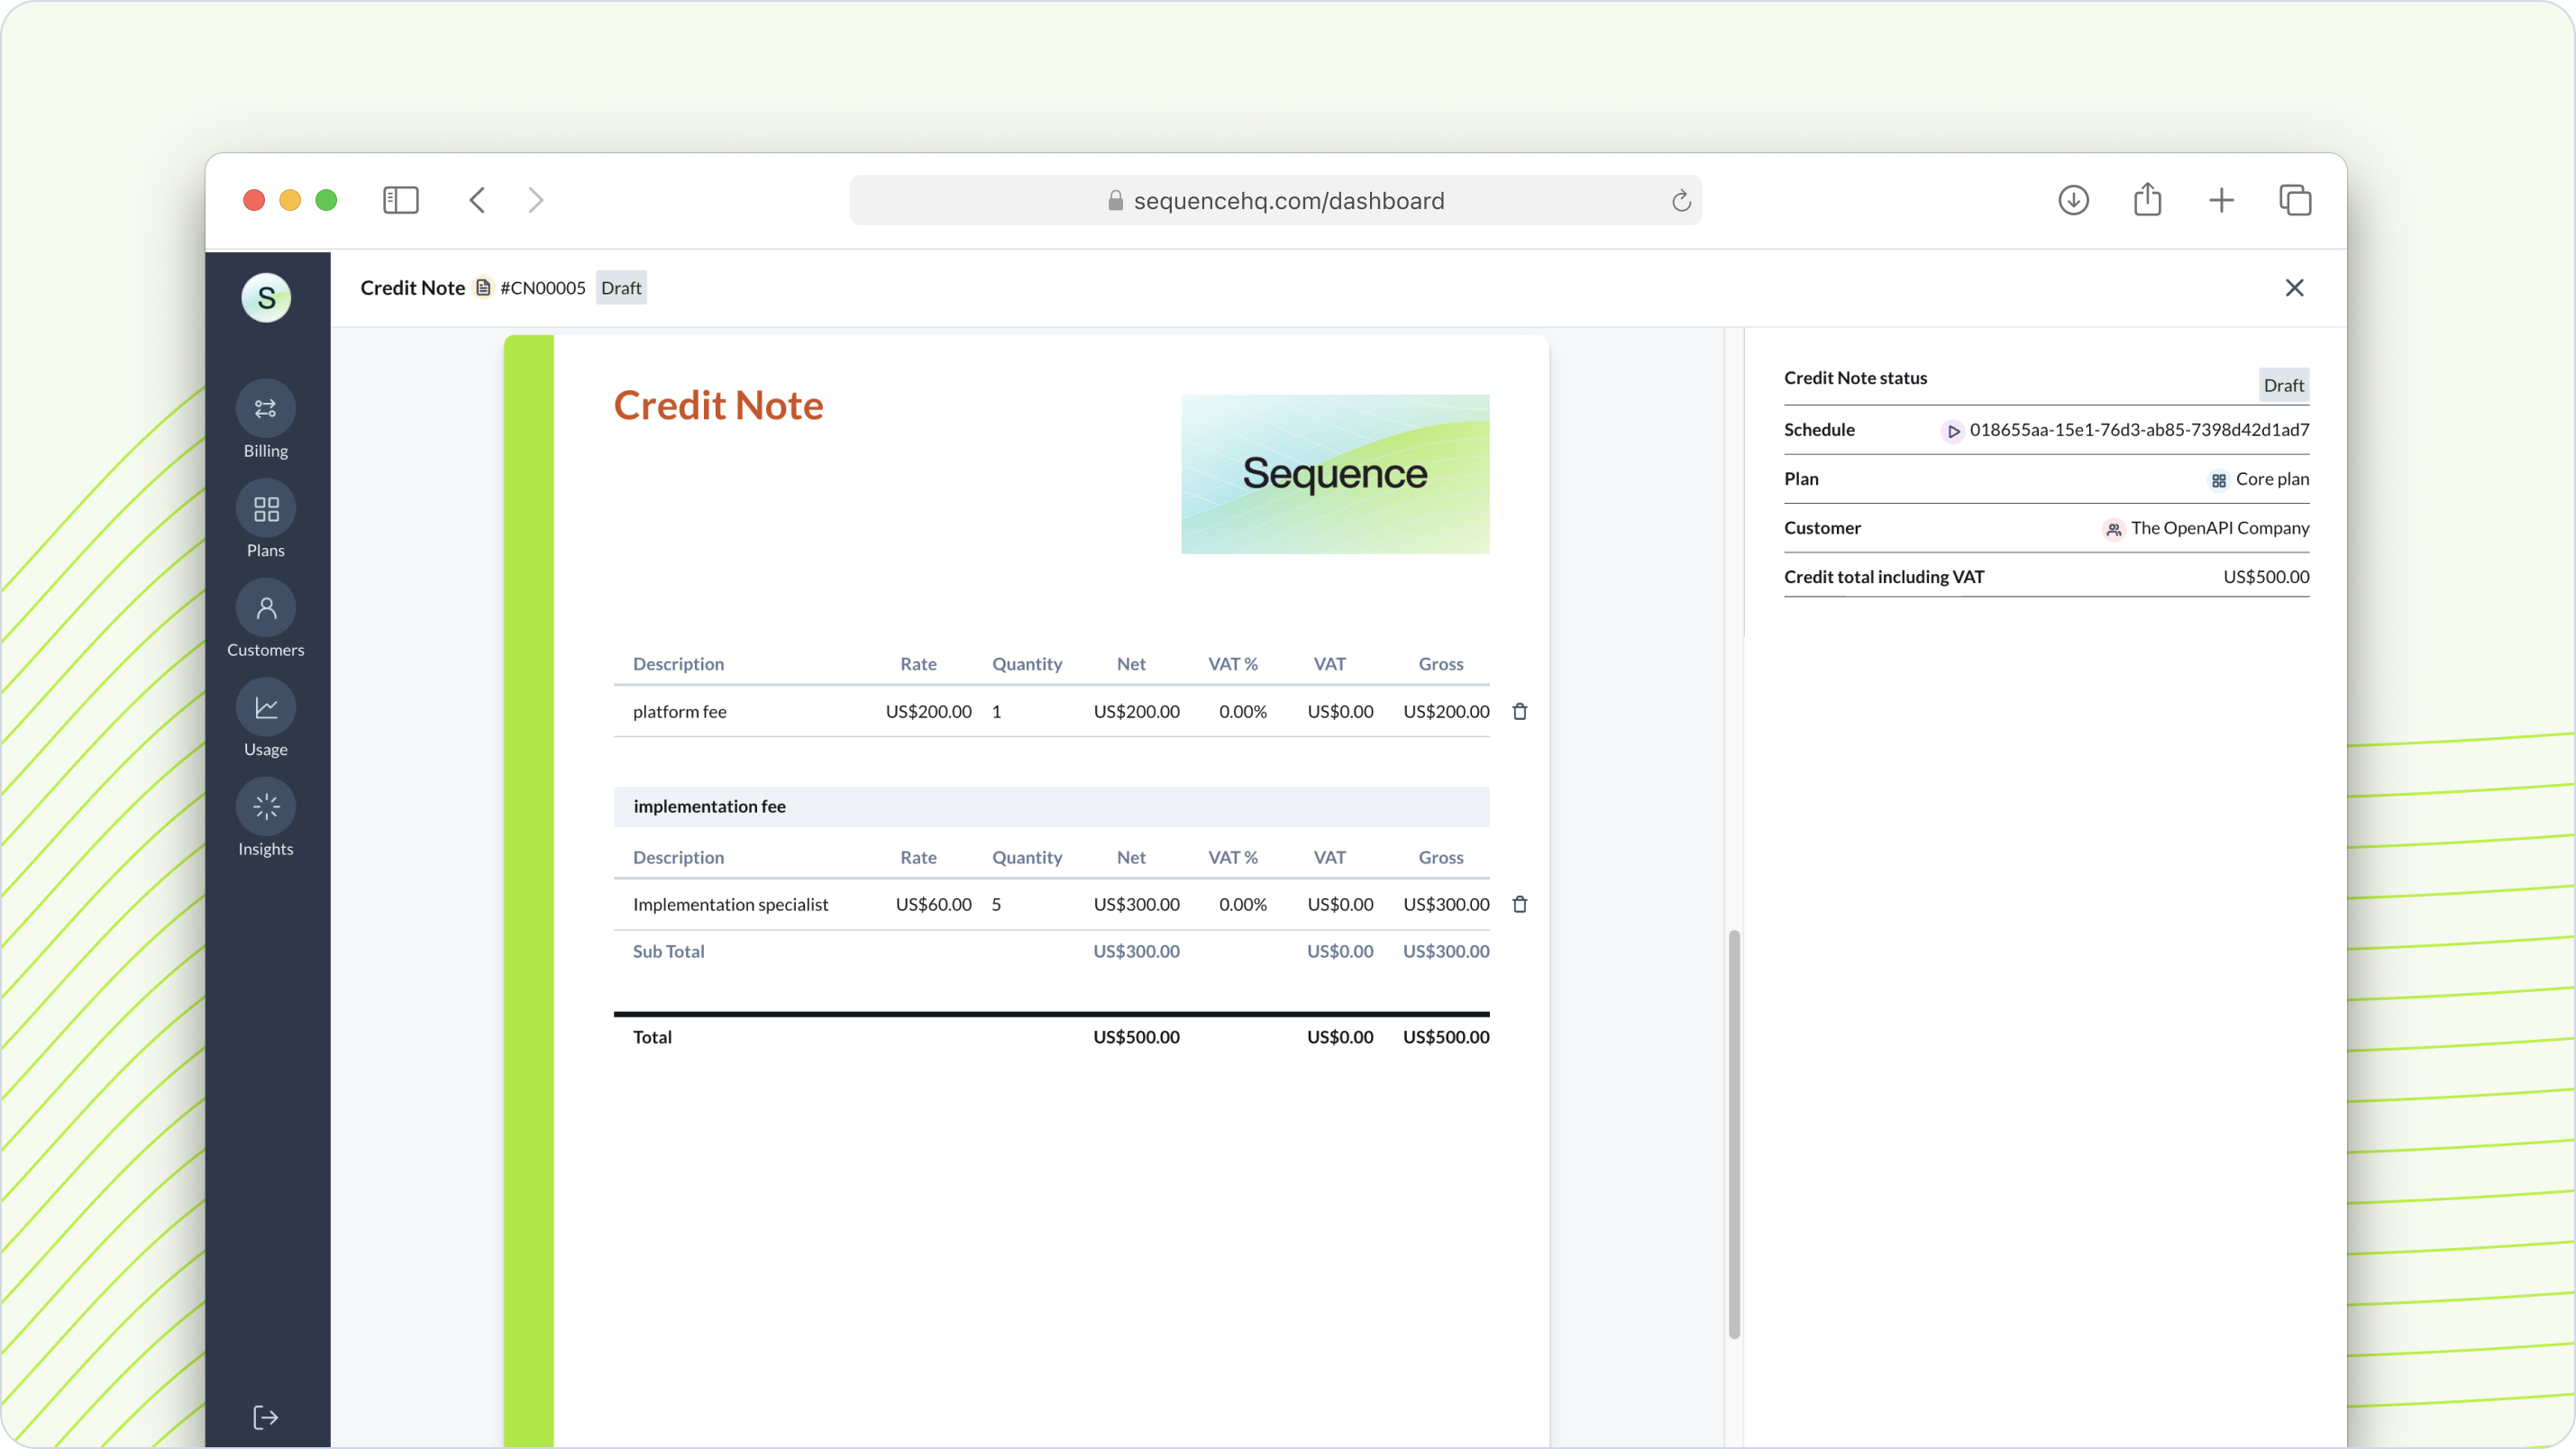2576x1449 pixels.
Task: Delete the Implementation specialist line item
Action: click(x=1520, y=904)
